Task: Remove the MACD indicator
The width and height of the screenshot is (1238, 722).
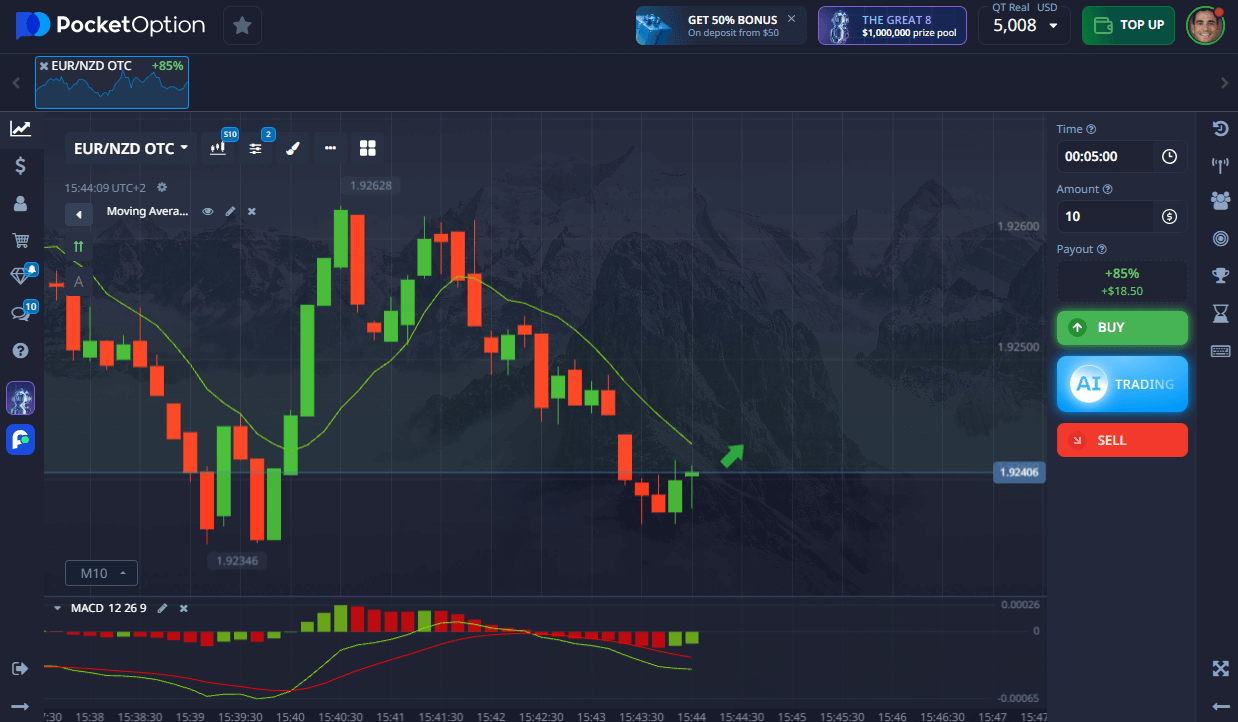Action: click(x=183, y=608)
